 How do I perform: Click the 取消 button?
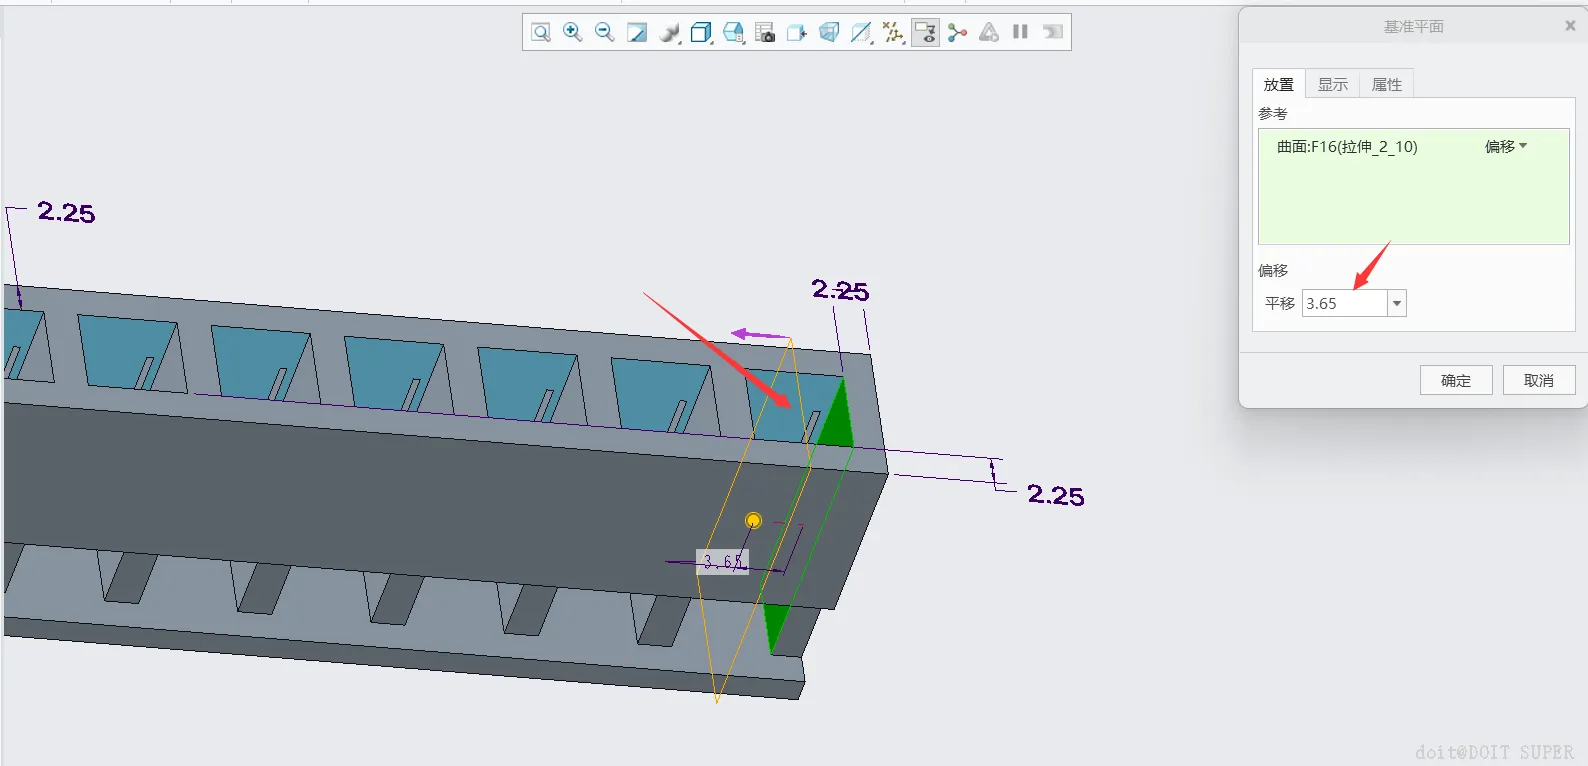(1539, 380)
